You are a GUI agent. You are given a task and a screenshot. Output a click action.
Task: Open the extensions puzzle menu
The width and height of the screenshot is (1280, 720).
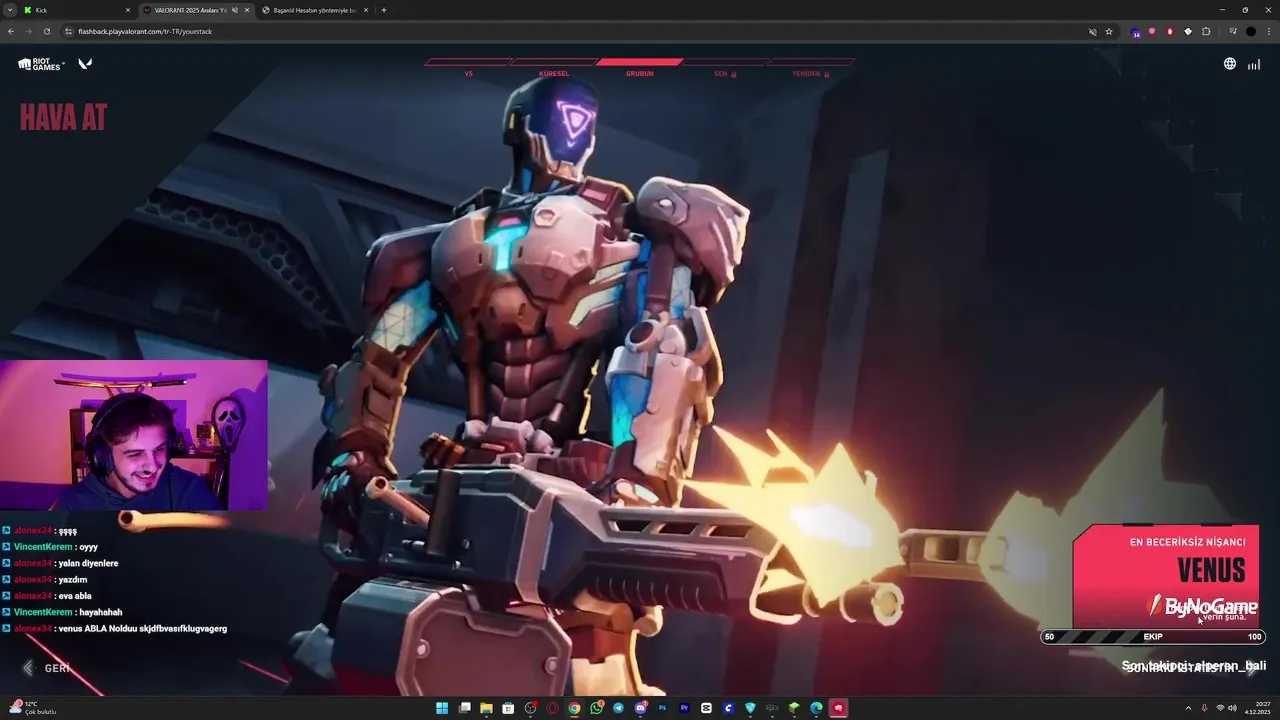click(1206, 31)
